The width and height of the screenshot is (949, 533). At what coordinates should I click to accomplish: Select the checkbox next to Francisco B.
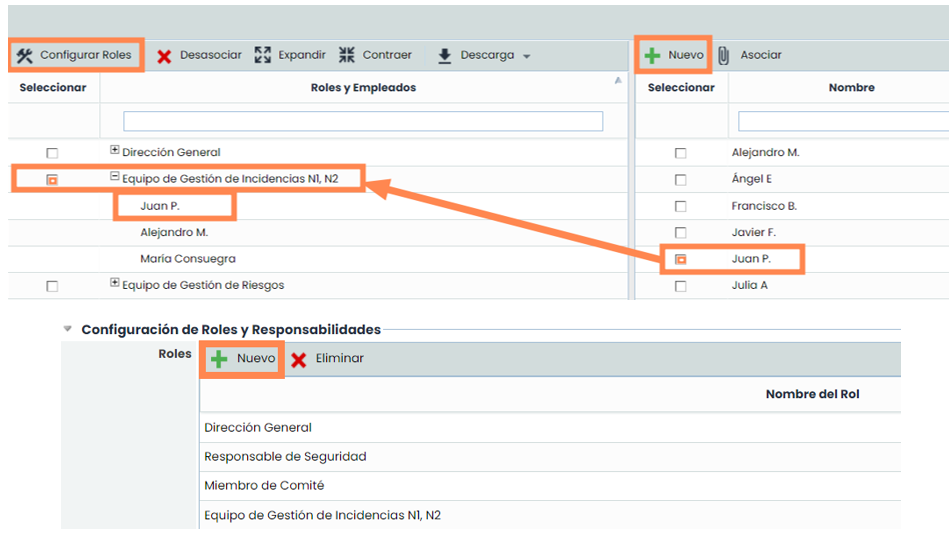click(x=681, y=206)
